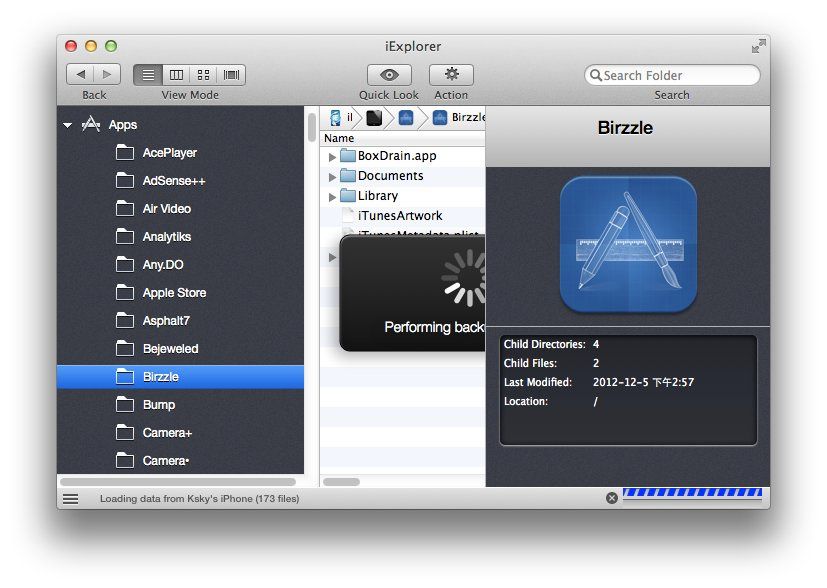827x588 pixels.
Task: Select the Apple Store folder icon
Action: (125, 293)
